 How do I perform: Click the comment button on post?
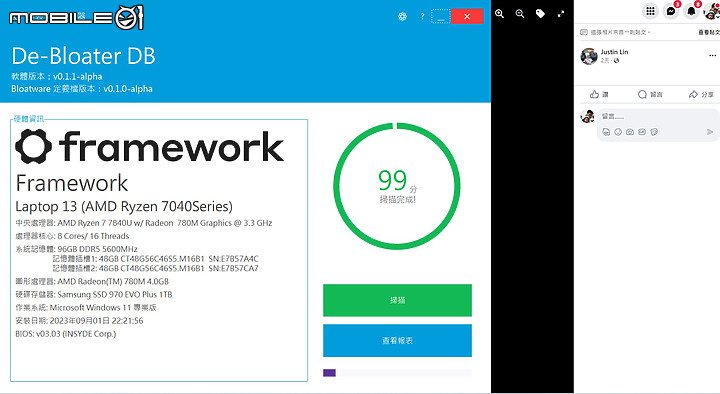[x=650, y=94]
